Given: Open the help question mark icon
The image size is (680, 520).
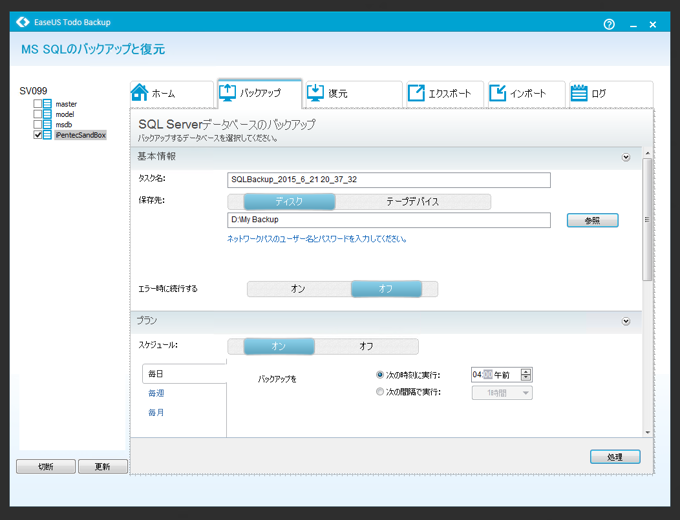Looking at the screenshot, I should (609, 24).
